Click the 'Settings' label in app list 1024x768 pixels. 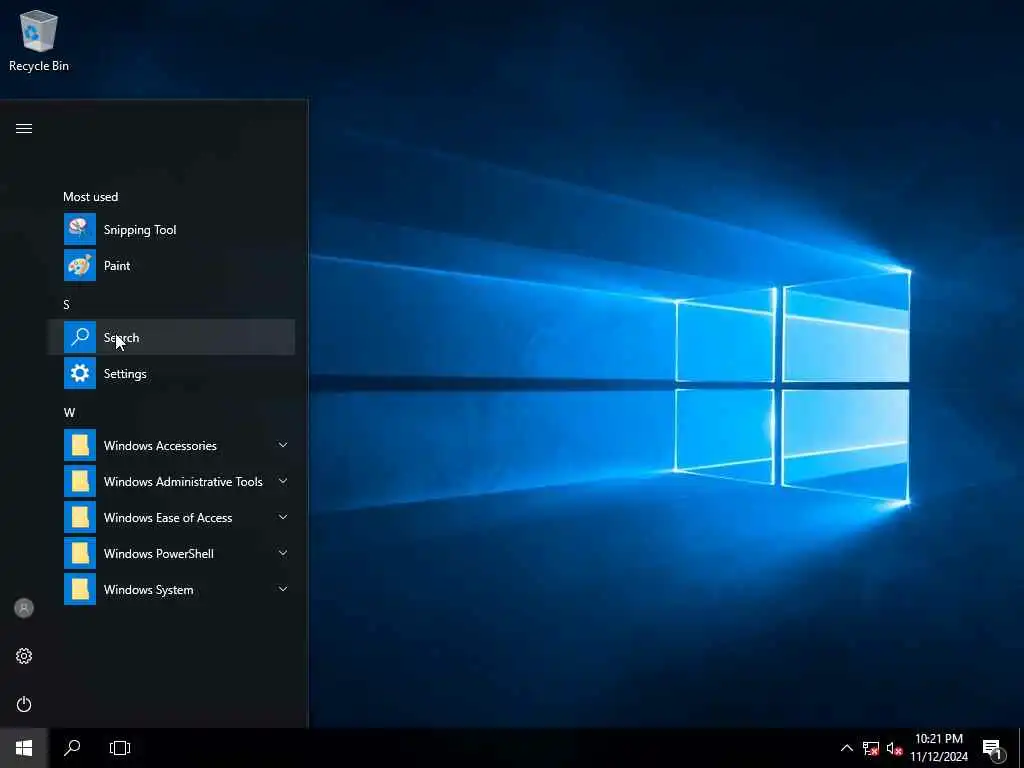coord(125,374)
